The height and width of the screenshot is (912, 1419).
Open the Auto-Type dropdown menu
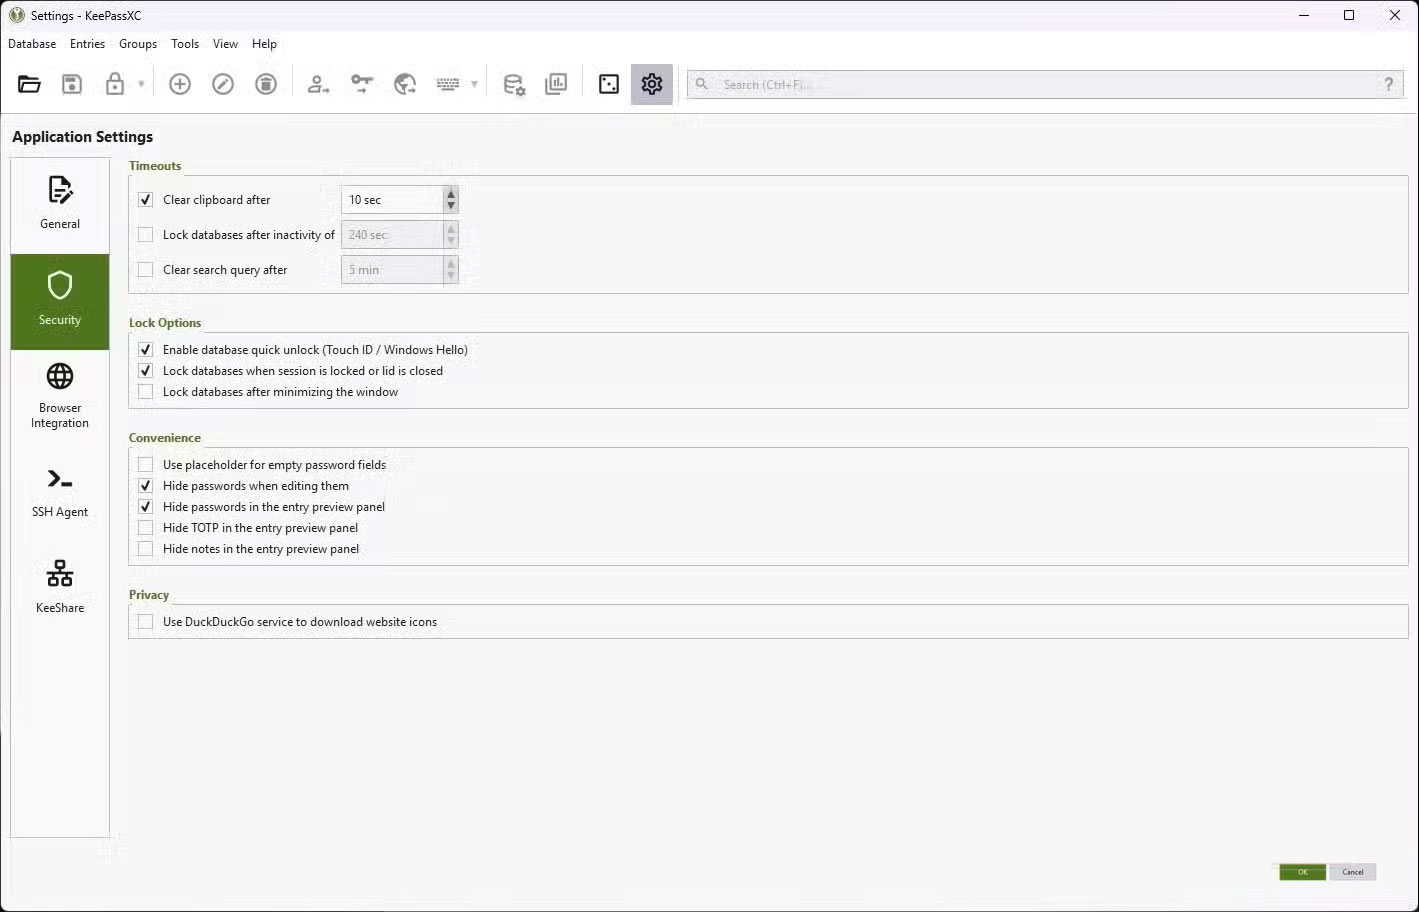[x=474, y=84]
